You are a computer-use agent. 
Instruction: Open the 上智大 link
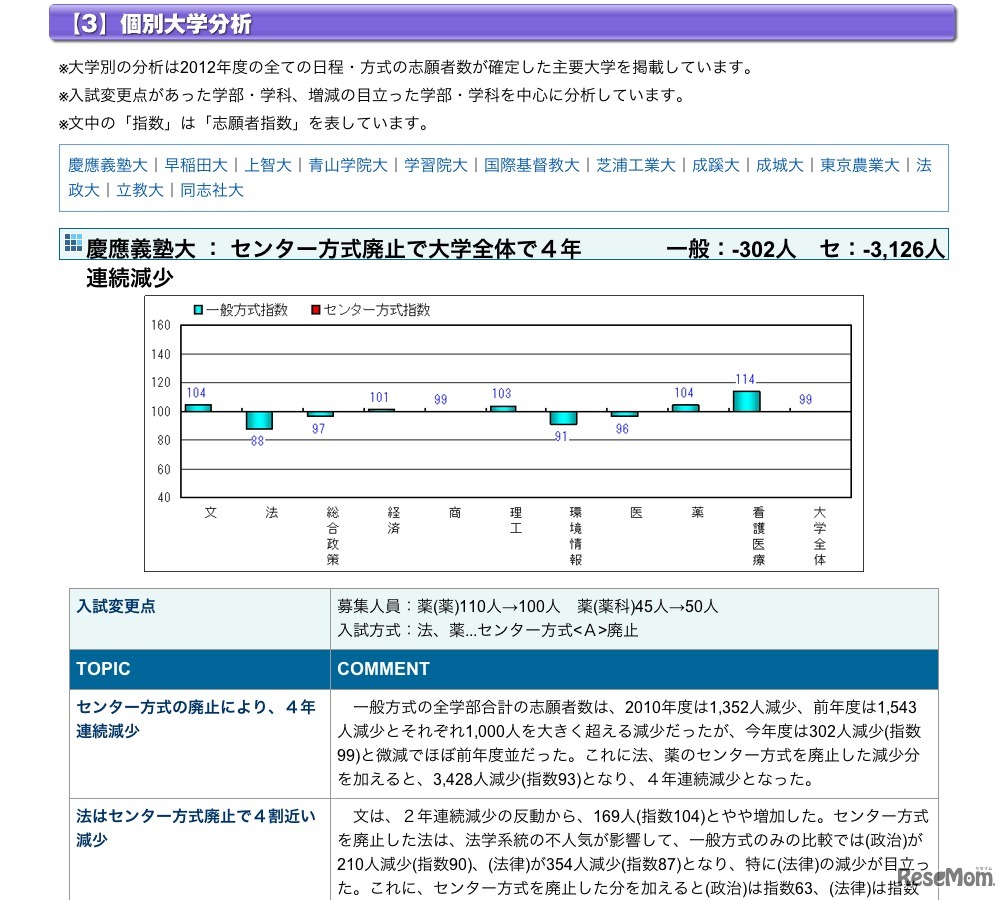coord(268,165)
